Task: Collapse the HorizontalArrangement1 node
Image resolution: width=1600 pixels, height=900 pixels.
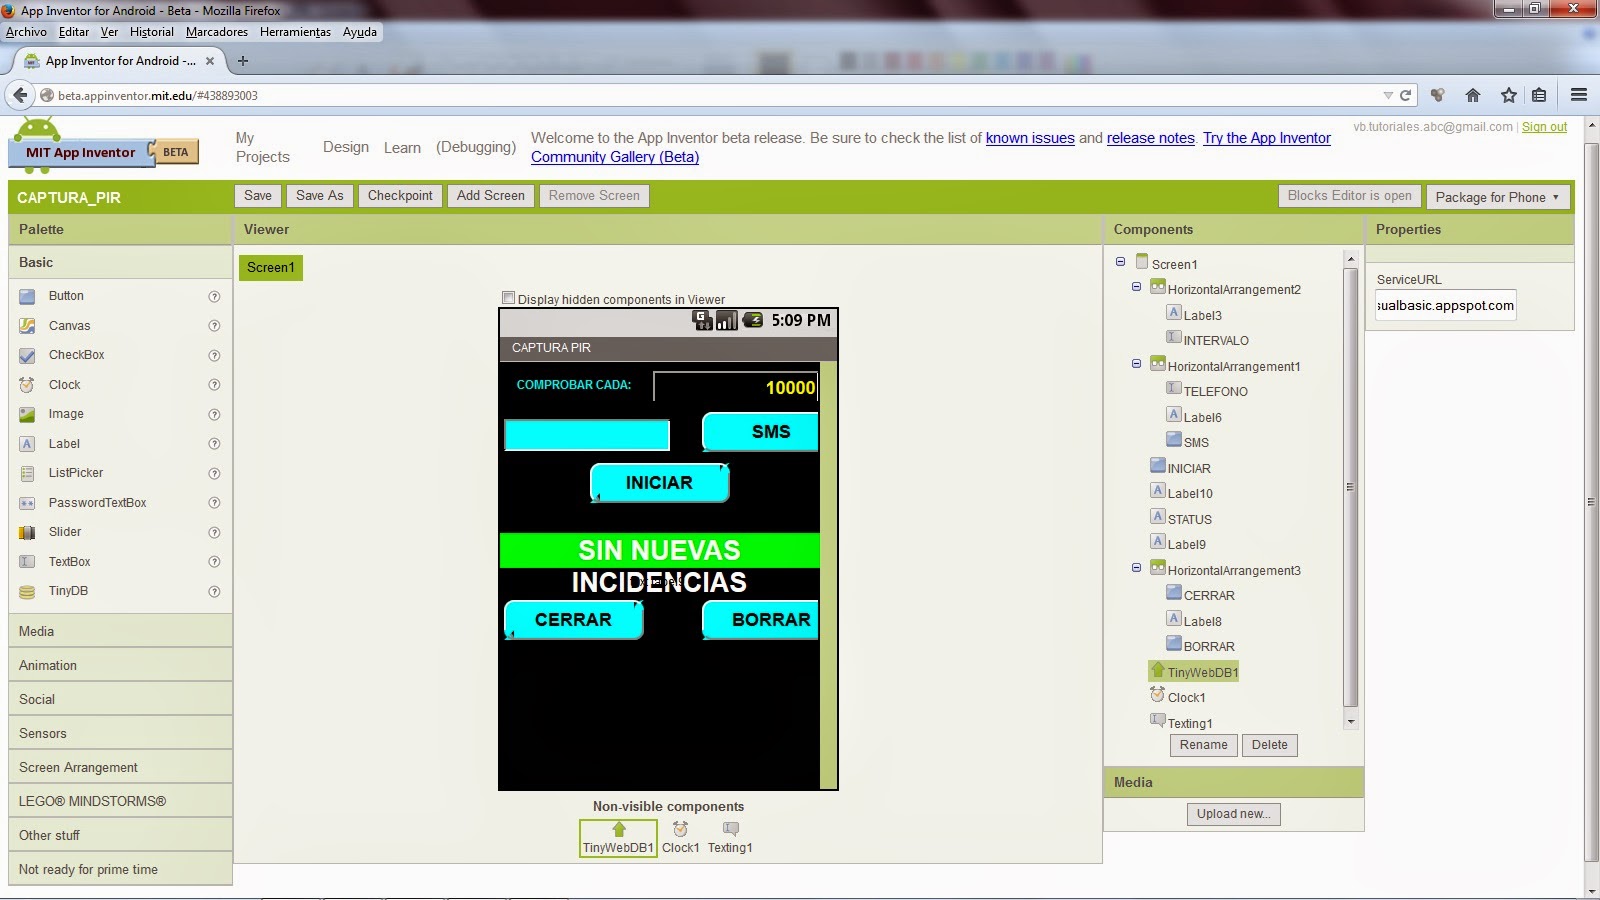Action: [x=1136, y=364]
